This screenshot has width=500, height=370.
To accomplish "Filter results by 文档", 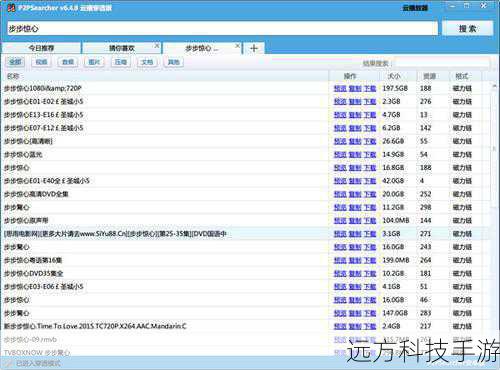I will [x=147, y=62].
